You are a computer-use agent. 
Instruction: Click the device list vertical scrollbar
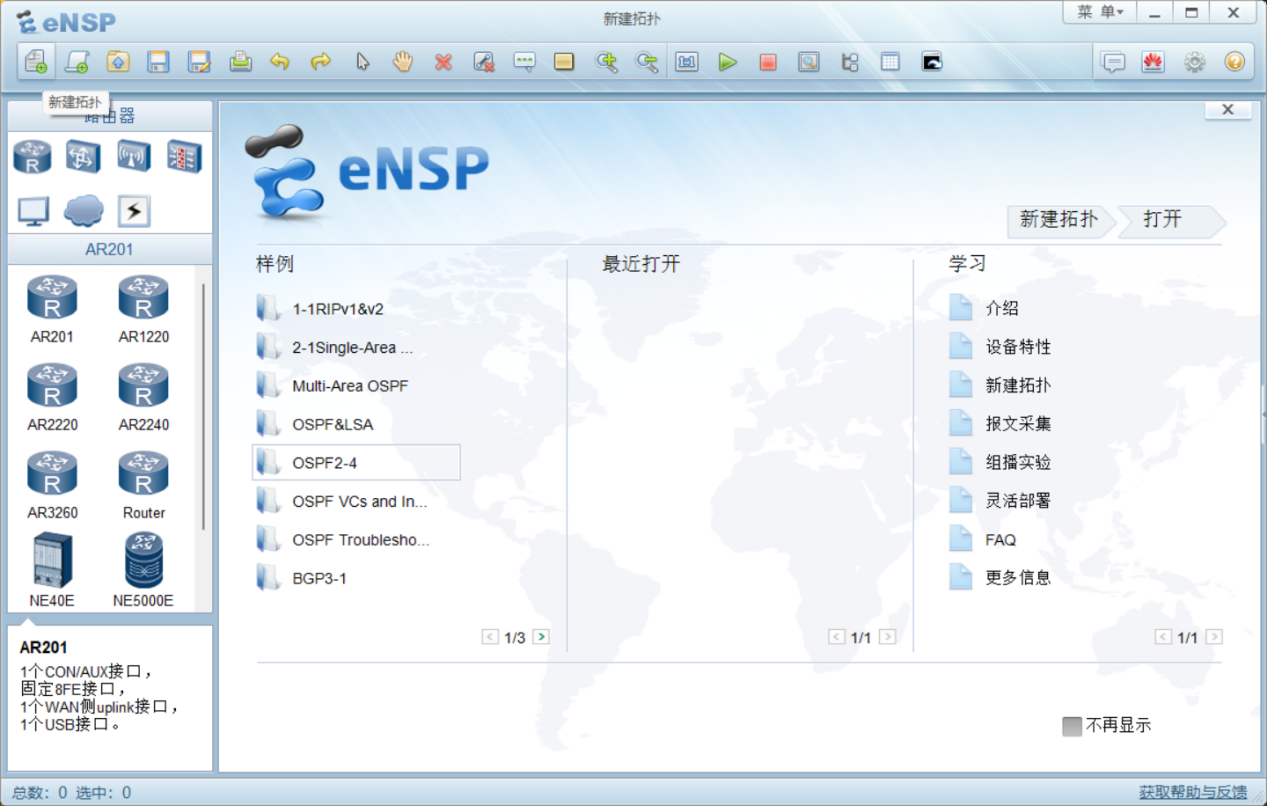204,406
